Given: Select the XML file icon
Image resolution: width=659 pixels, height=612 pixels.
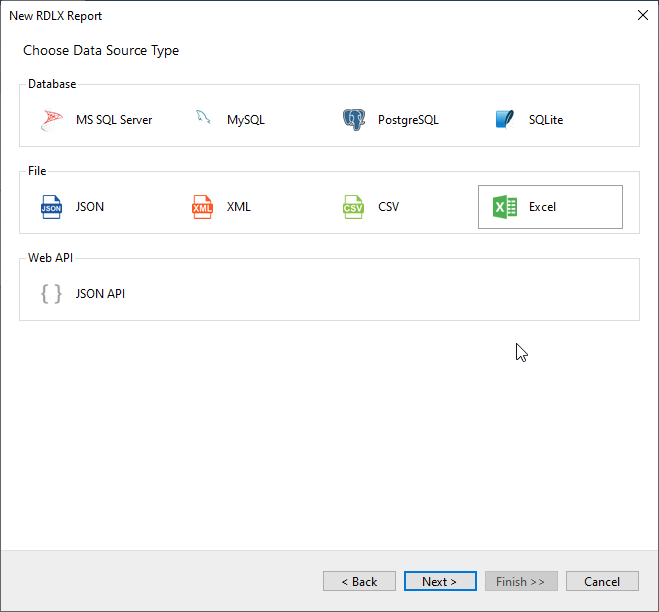Looking at the screenshot, I should pyautogui.click(x=202, y=207).
